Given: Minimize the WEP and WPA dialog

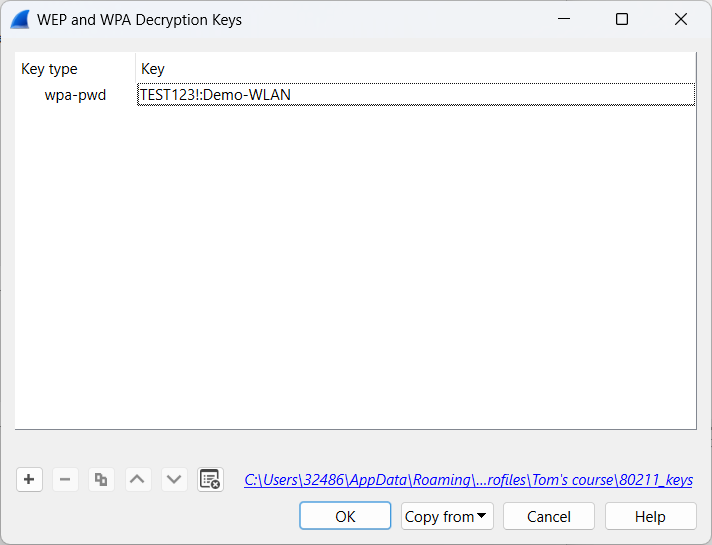Looking at the screenshot, I should click(563, 19).
